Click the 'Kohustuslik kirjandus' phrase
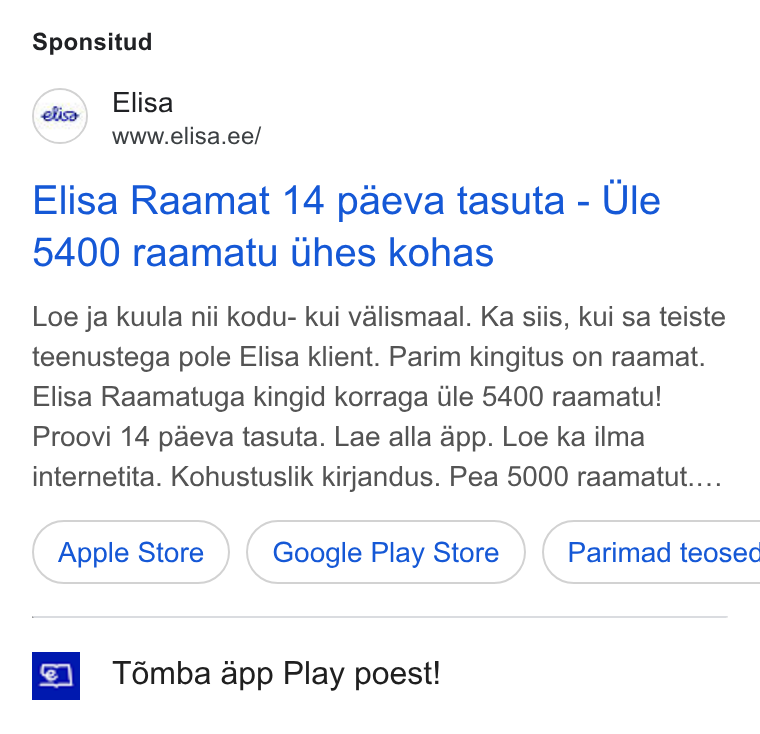 click(305, 477)
